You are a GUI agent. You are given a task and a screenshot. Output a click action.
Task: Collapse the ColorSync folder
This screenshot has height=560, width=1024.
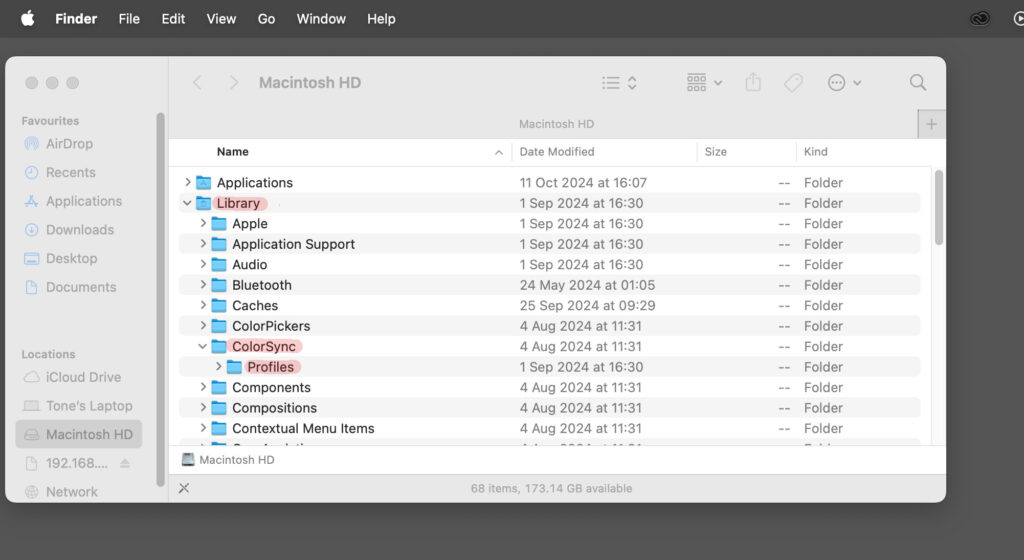[202, 346]
